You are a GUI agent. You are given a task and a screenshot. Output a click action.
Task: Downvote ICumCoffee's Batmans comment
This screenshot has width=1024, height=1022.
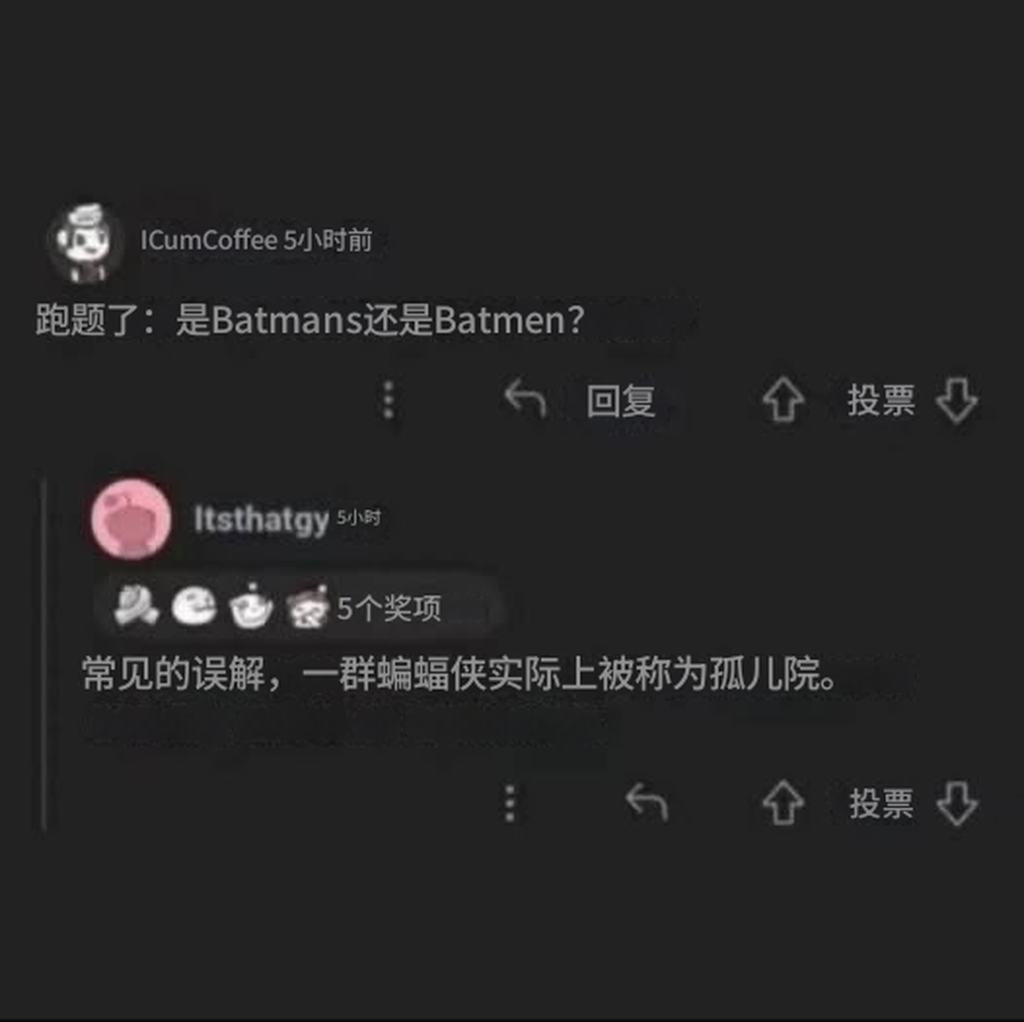pos(957,400)
